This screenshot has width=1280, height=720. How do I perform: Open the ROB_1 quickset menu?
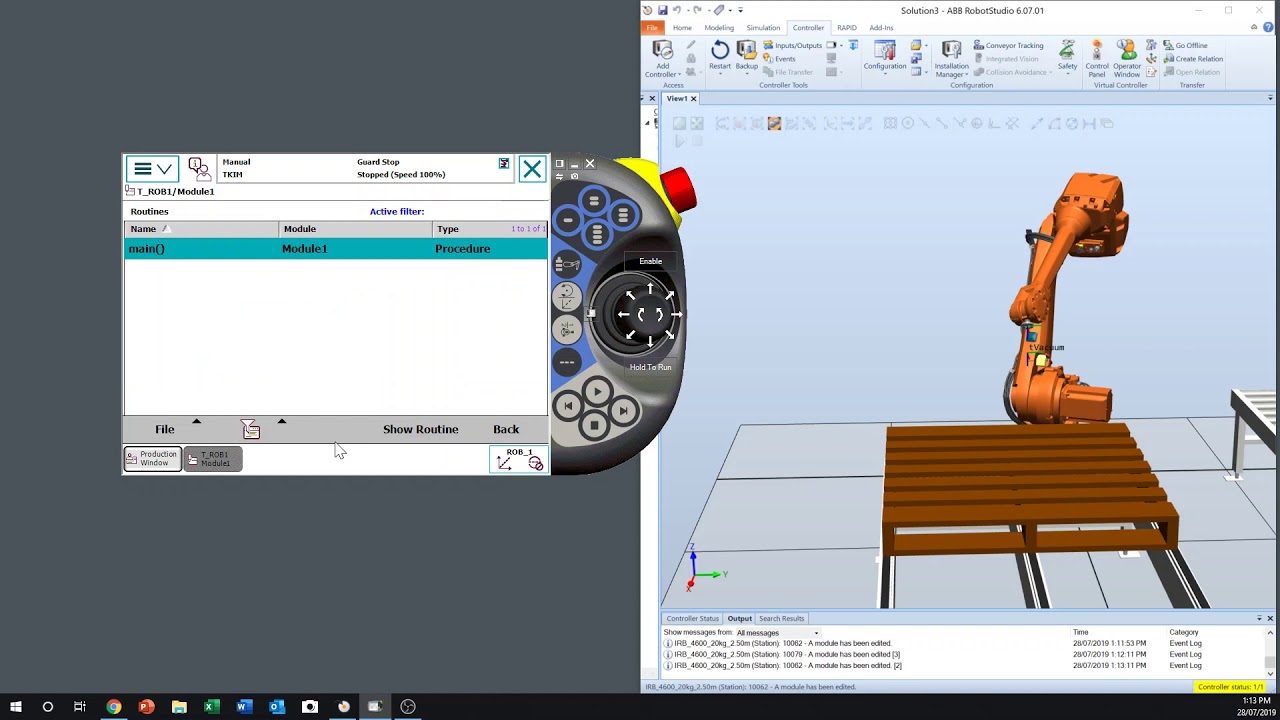point(519,459)
